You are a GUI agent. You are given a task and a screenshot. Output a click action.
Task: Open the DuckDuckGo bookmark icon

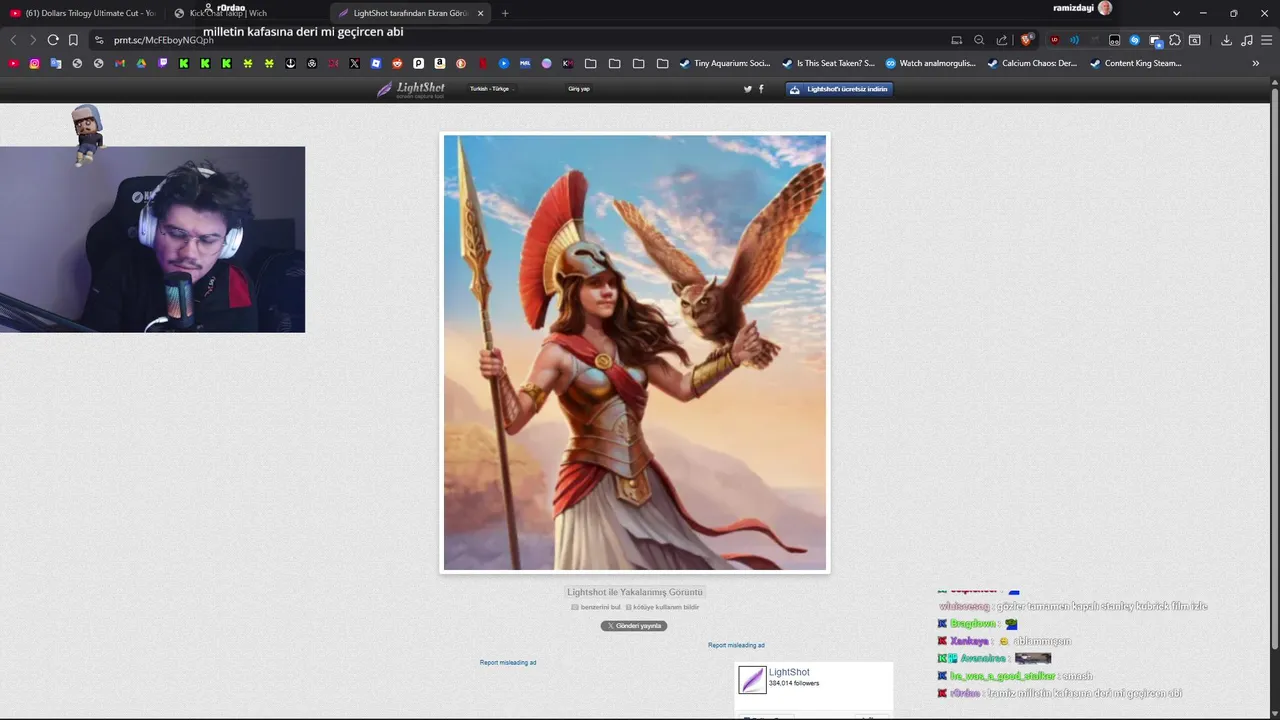pos(461,63)
